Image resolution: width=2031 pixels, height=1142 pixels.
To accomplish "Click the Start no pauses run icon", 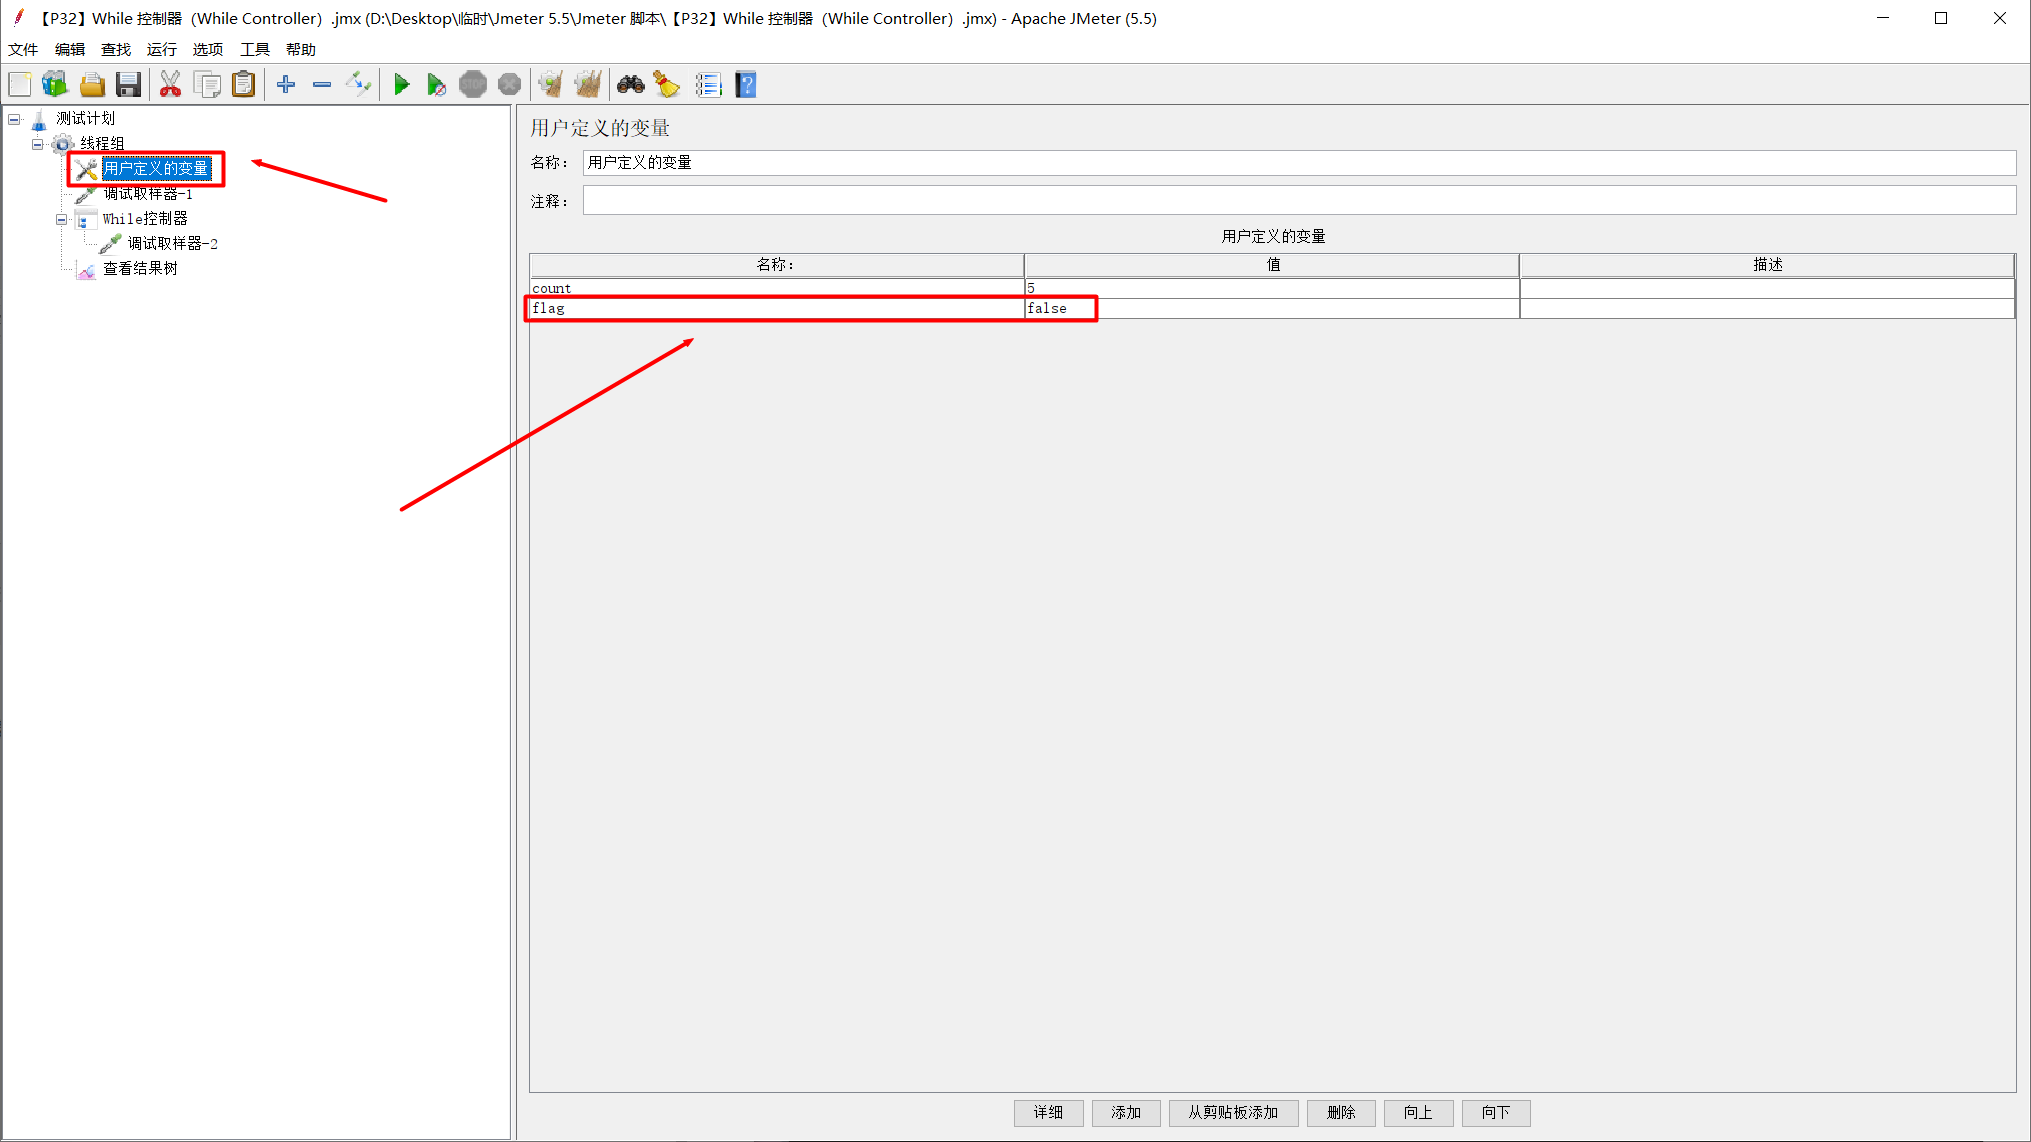I will click(437, 84).
